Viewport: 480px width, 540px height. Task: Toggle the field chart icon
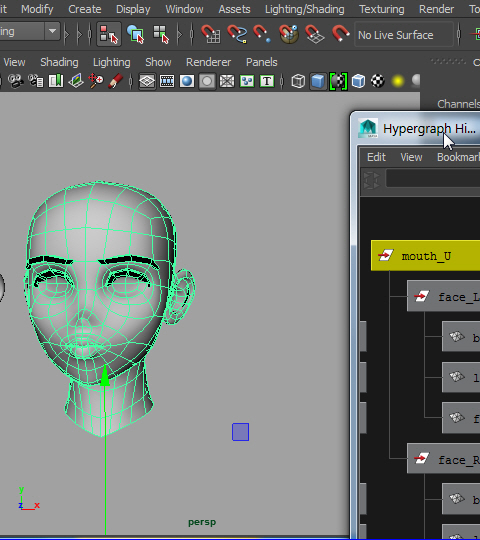[x=227, y=81]
